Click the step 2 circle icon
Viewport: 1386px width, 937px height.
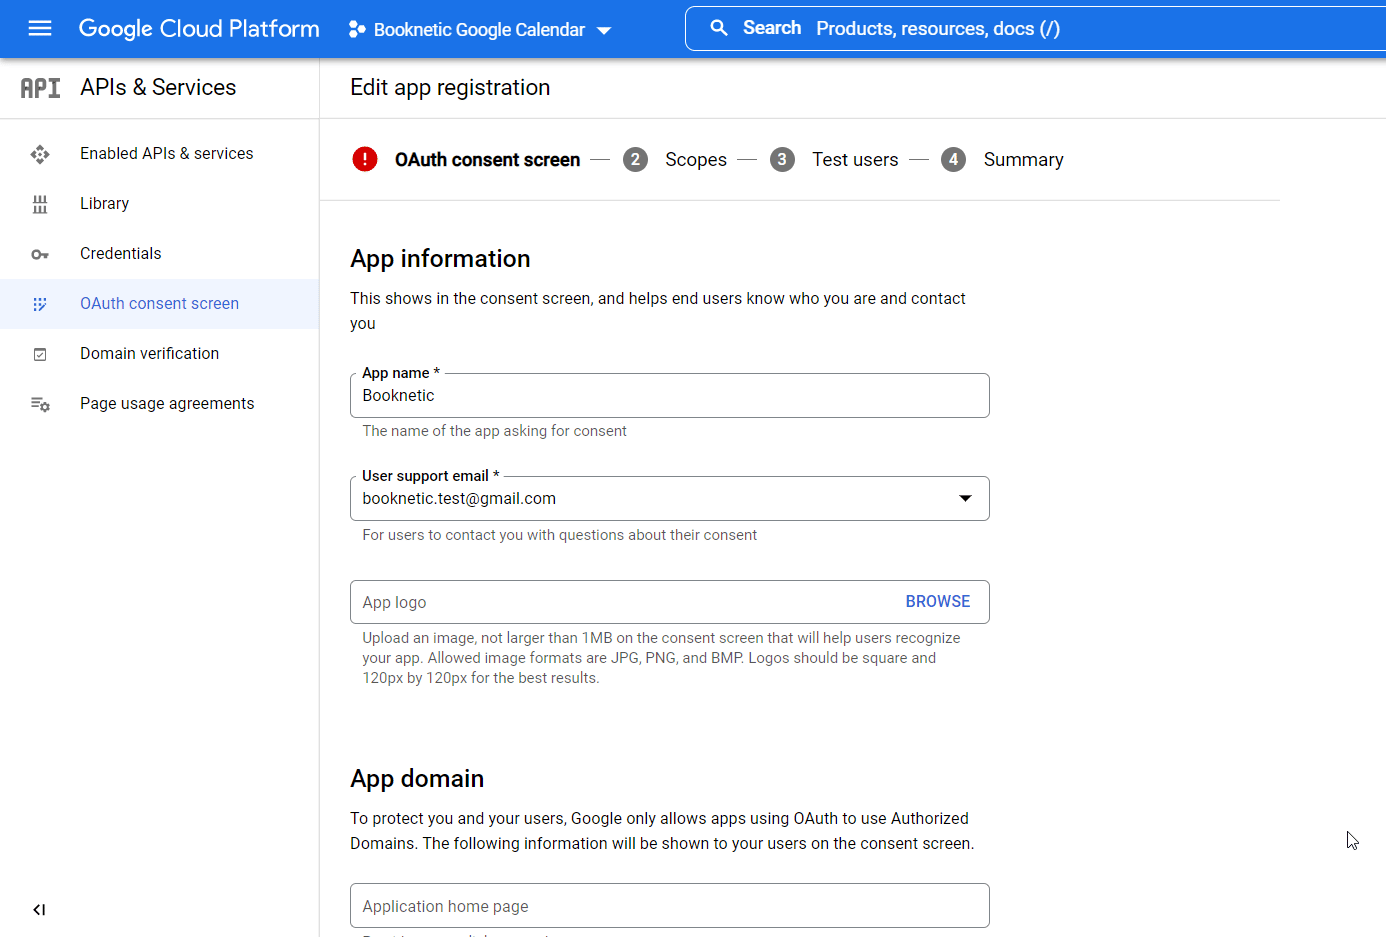point(635,160)
